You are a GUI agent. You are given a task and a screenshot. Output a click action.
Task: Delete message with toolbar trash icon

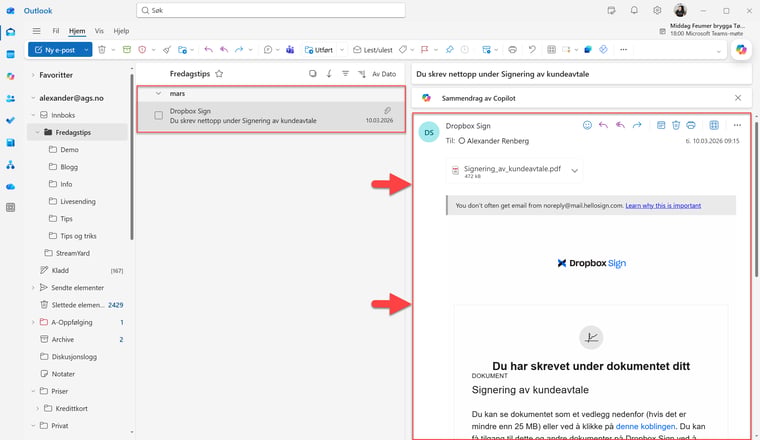pos(102,49)
